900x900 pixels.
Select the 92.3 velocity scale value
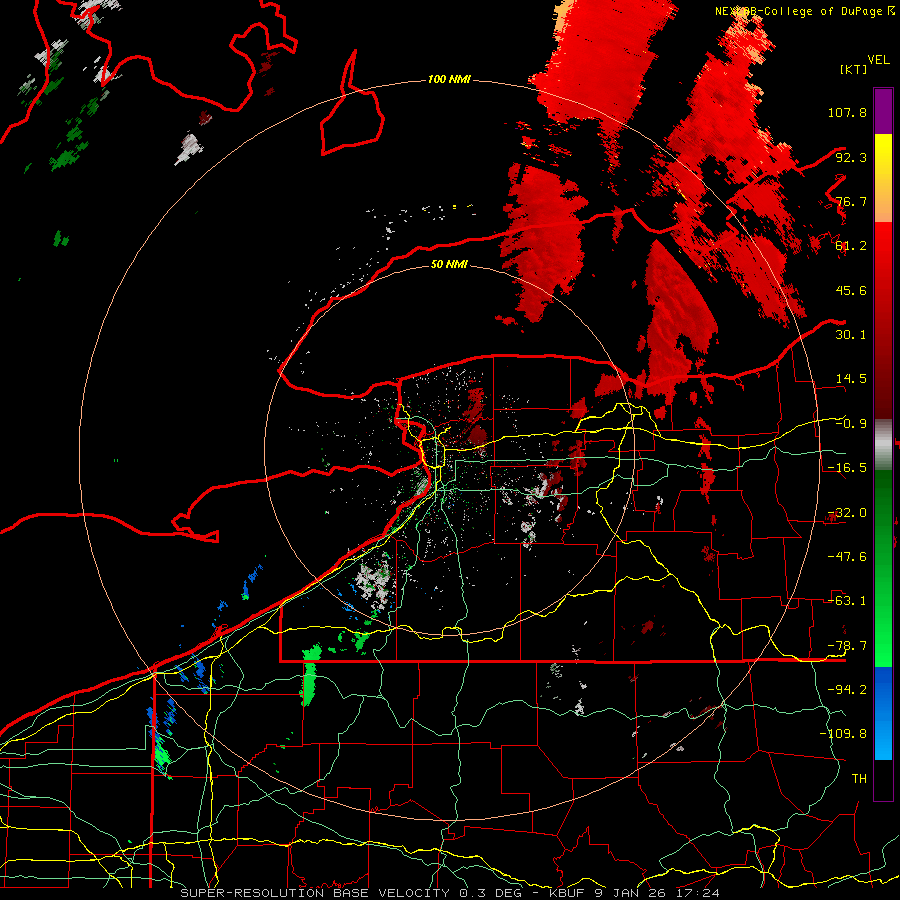(x=851, y=157)
